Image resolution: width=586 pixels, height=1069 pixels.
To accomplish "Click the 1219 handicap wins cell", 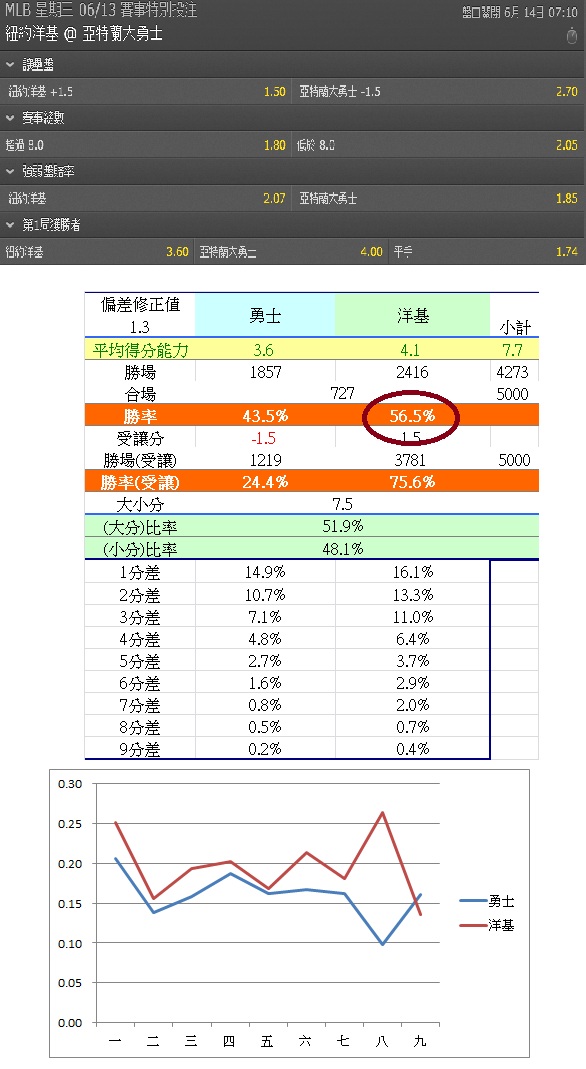I will pos(265,460).
